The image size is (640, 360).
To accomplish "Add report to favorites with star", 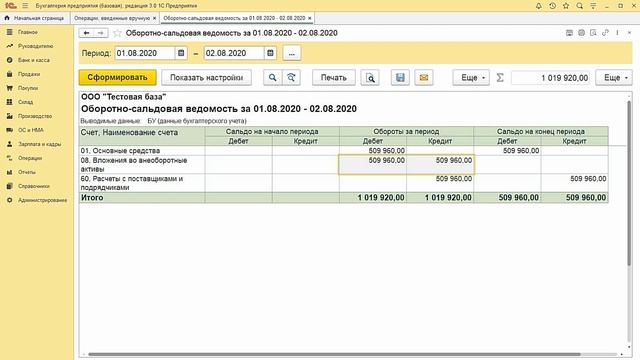I will point(117,33).
